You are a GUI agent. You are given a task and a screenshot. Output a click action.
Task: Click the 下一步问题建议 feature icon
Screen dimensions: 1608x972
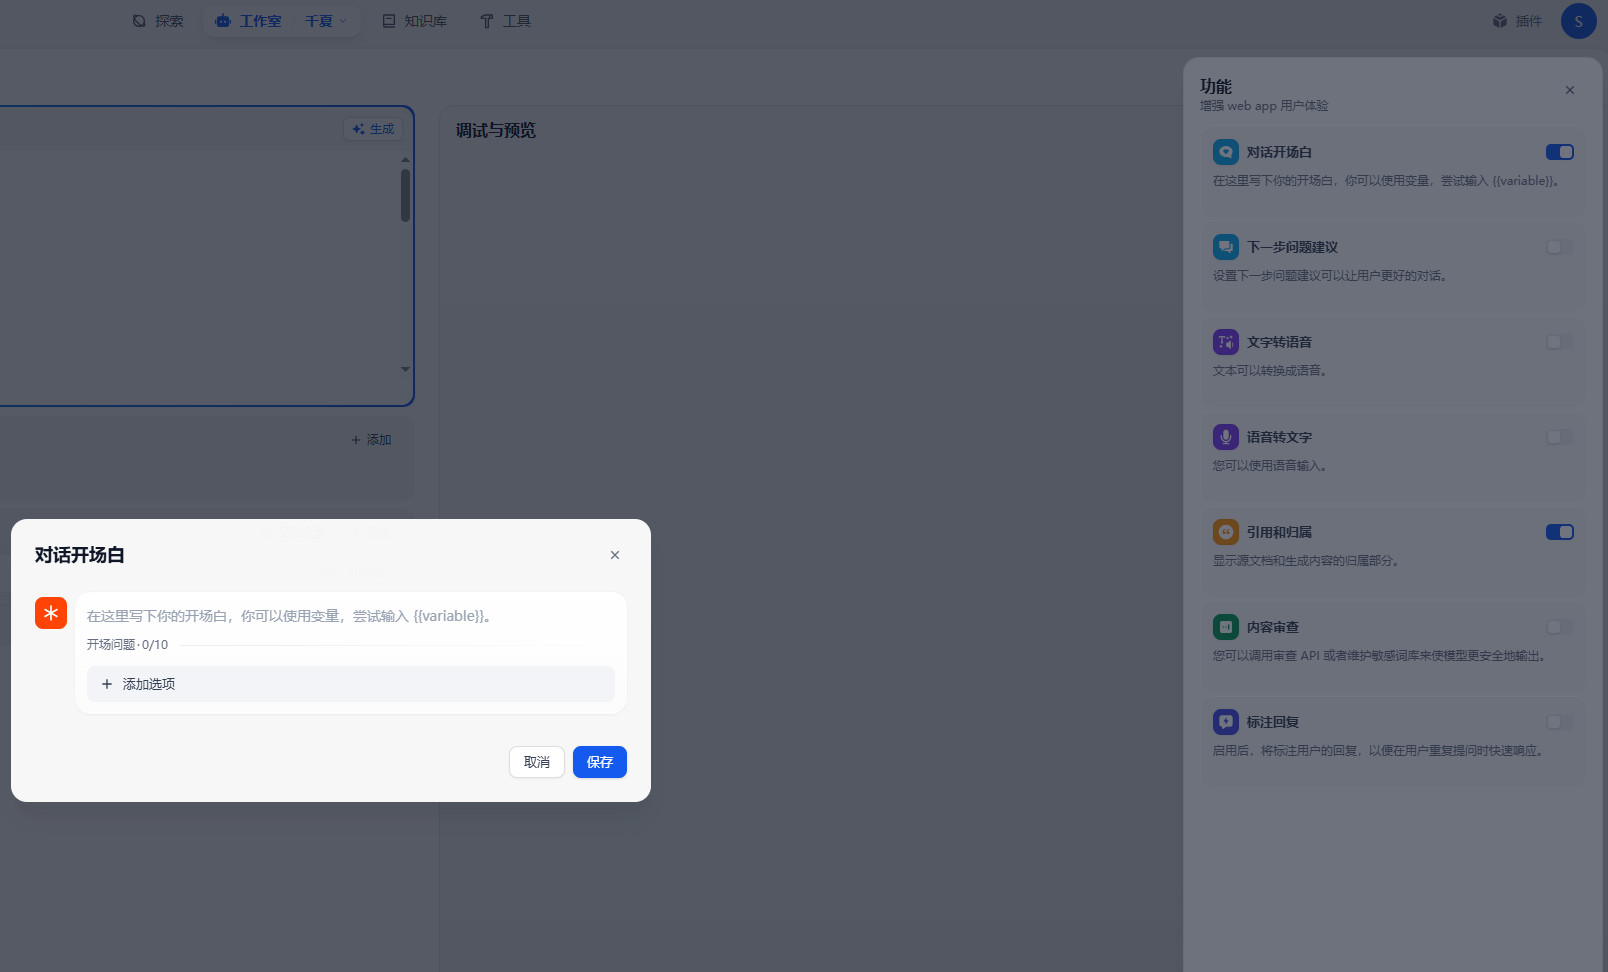coord(1225,247)
